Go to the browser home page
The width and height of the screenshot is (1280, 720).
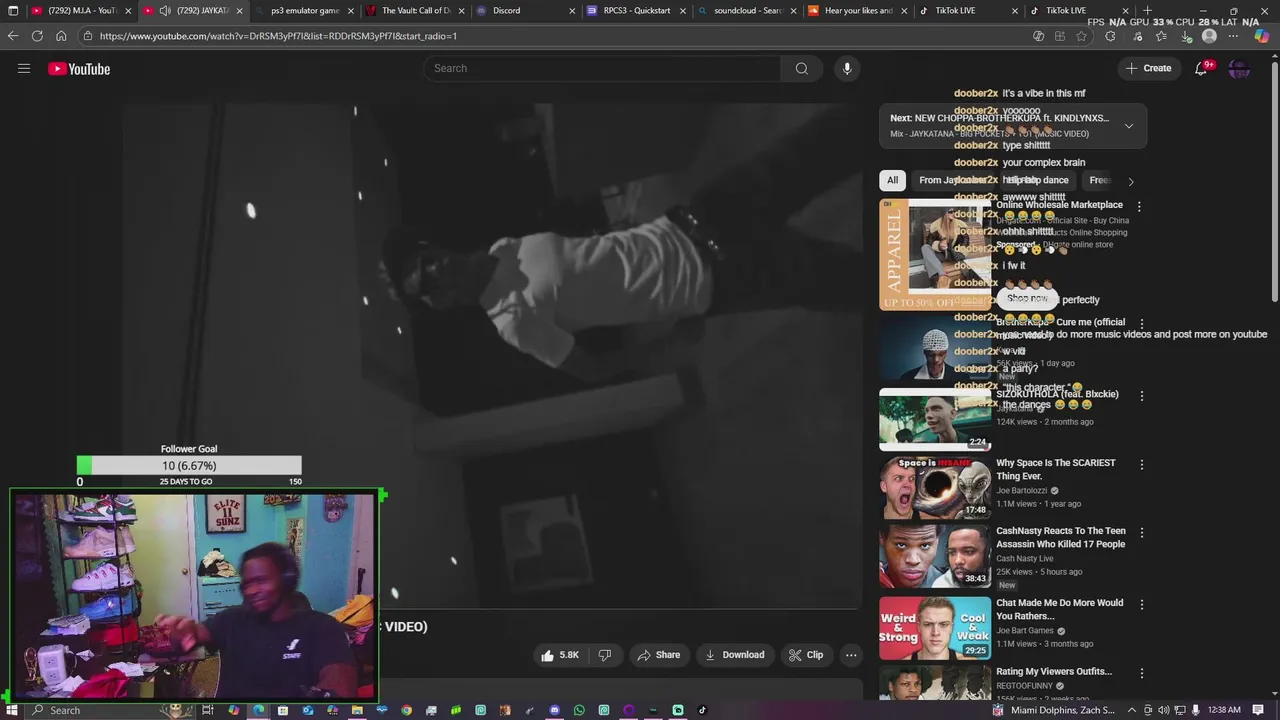(x=61, y=36)
